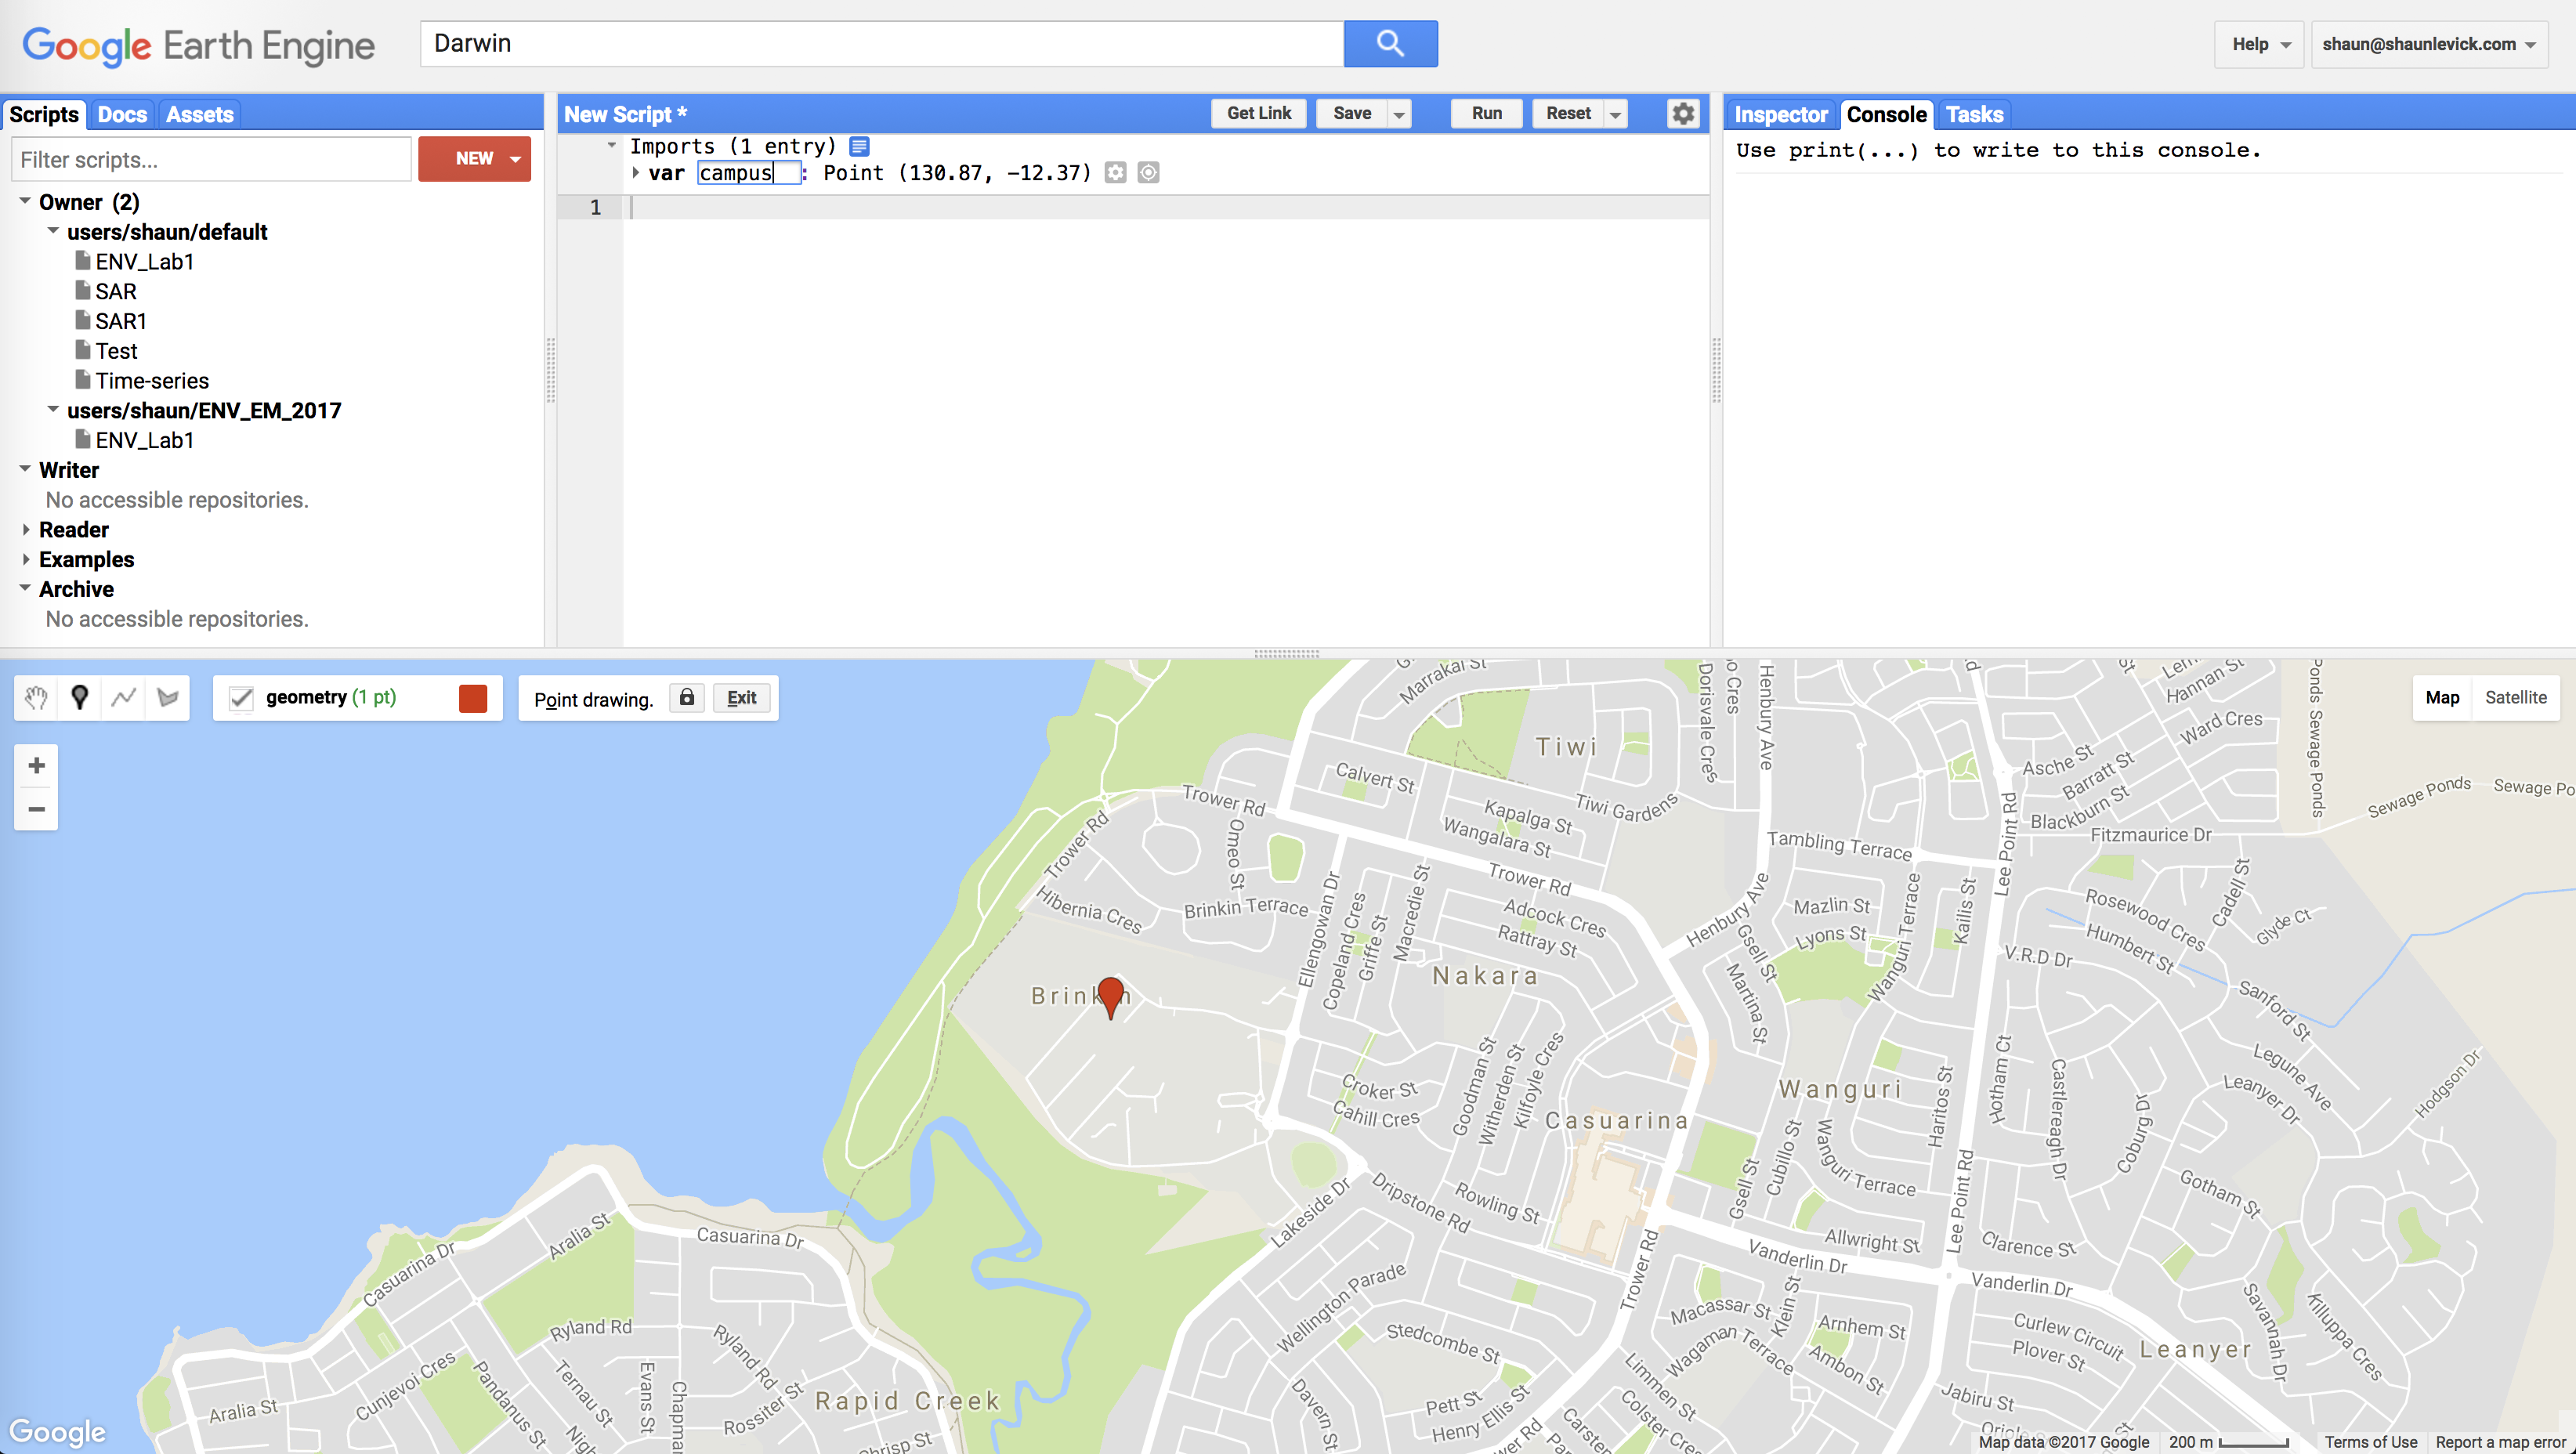Toggle the lock icon in geometry toolbar
The image size is (2576, 1454).
click(x=690, y=697)
